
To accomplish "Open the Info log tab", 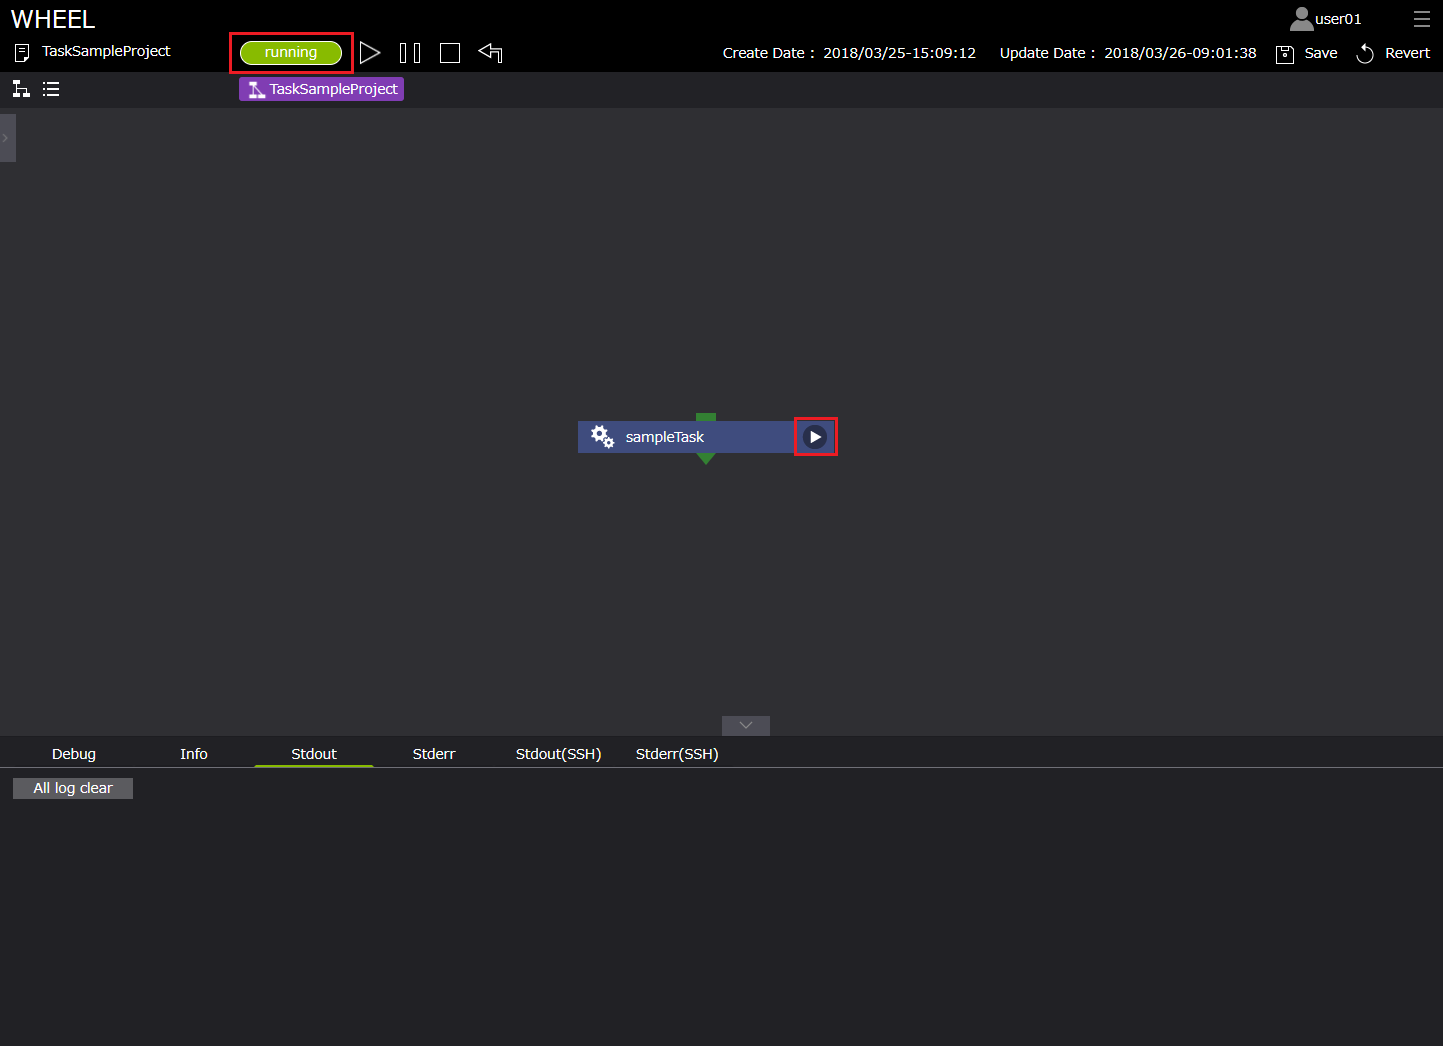I will 194,754.
